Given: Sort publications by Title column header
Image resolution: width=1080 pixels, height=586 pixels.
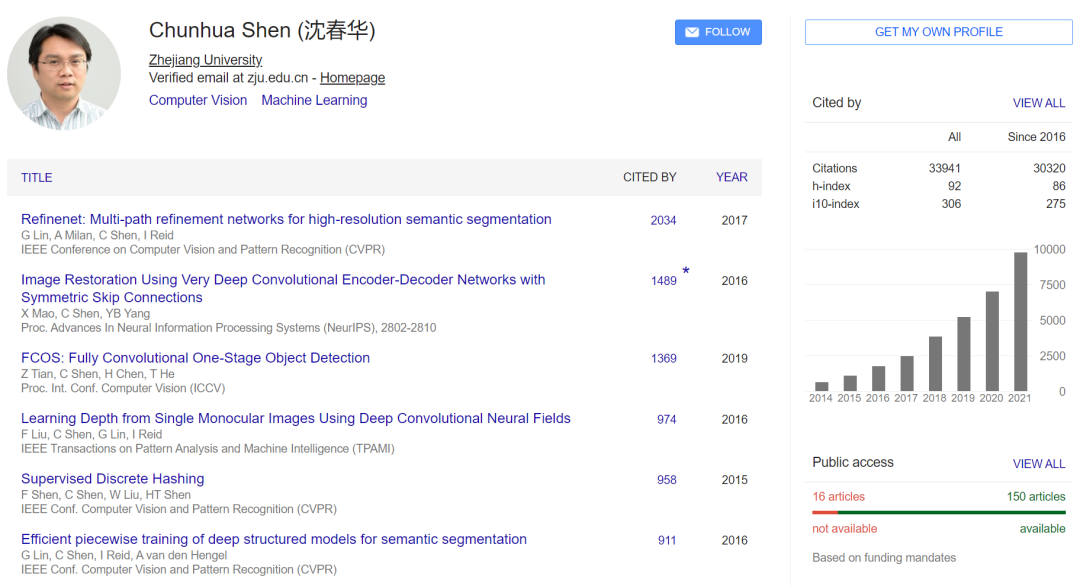Looking at the screenshot, I should pyautogui.click(x=37, y=177).
